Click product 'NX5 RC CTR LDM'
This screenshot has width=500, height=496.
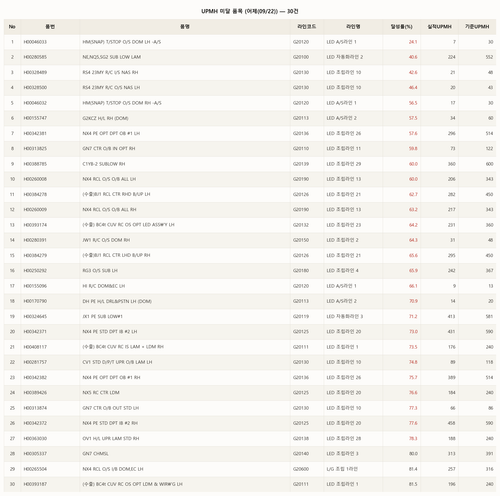pos(101,393)
